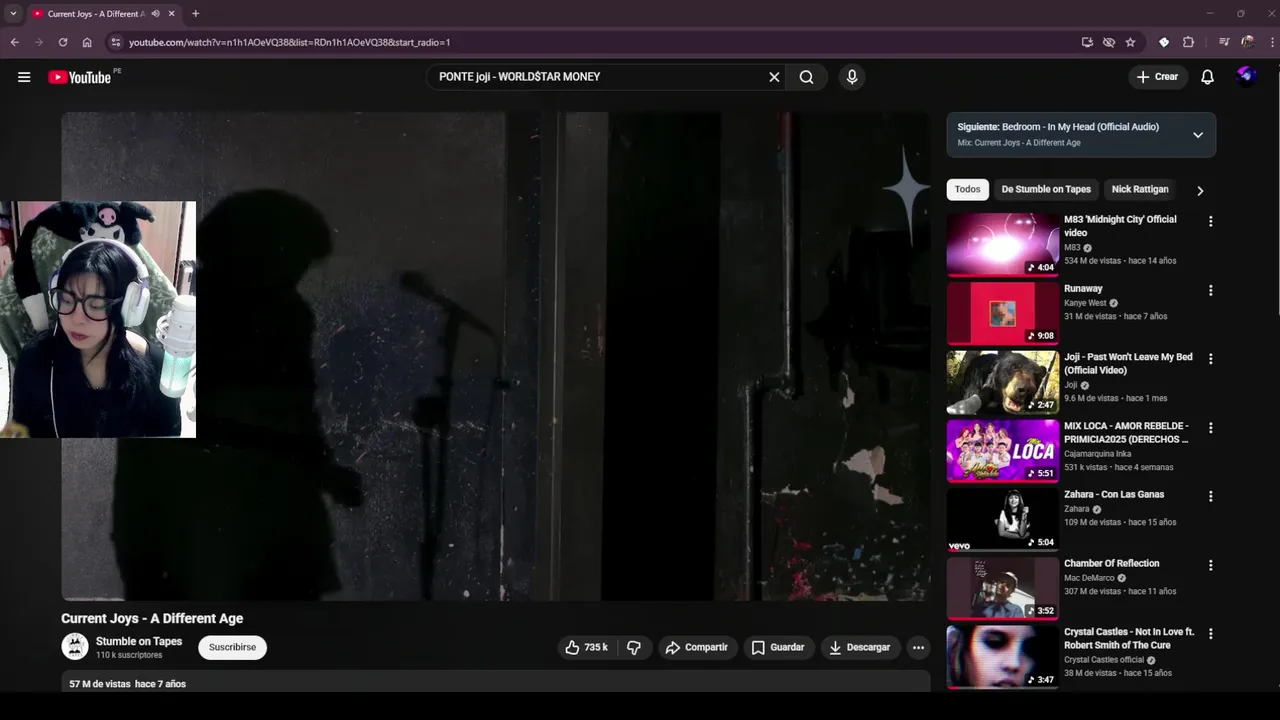This screenshot has height=720, width=1280.
Task: Open M83 Midnight City video thumbnail
Action: pos(1003,244)
